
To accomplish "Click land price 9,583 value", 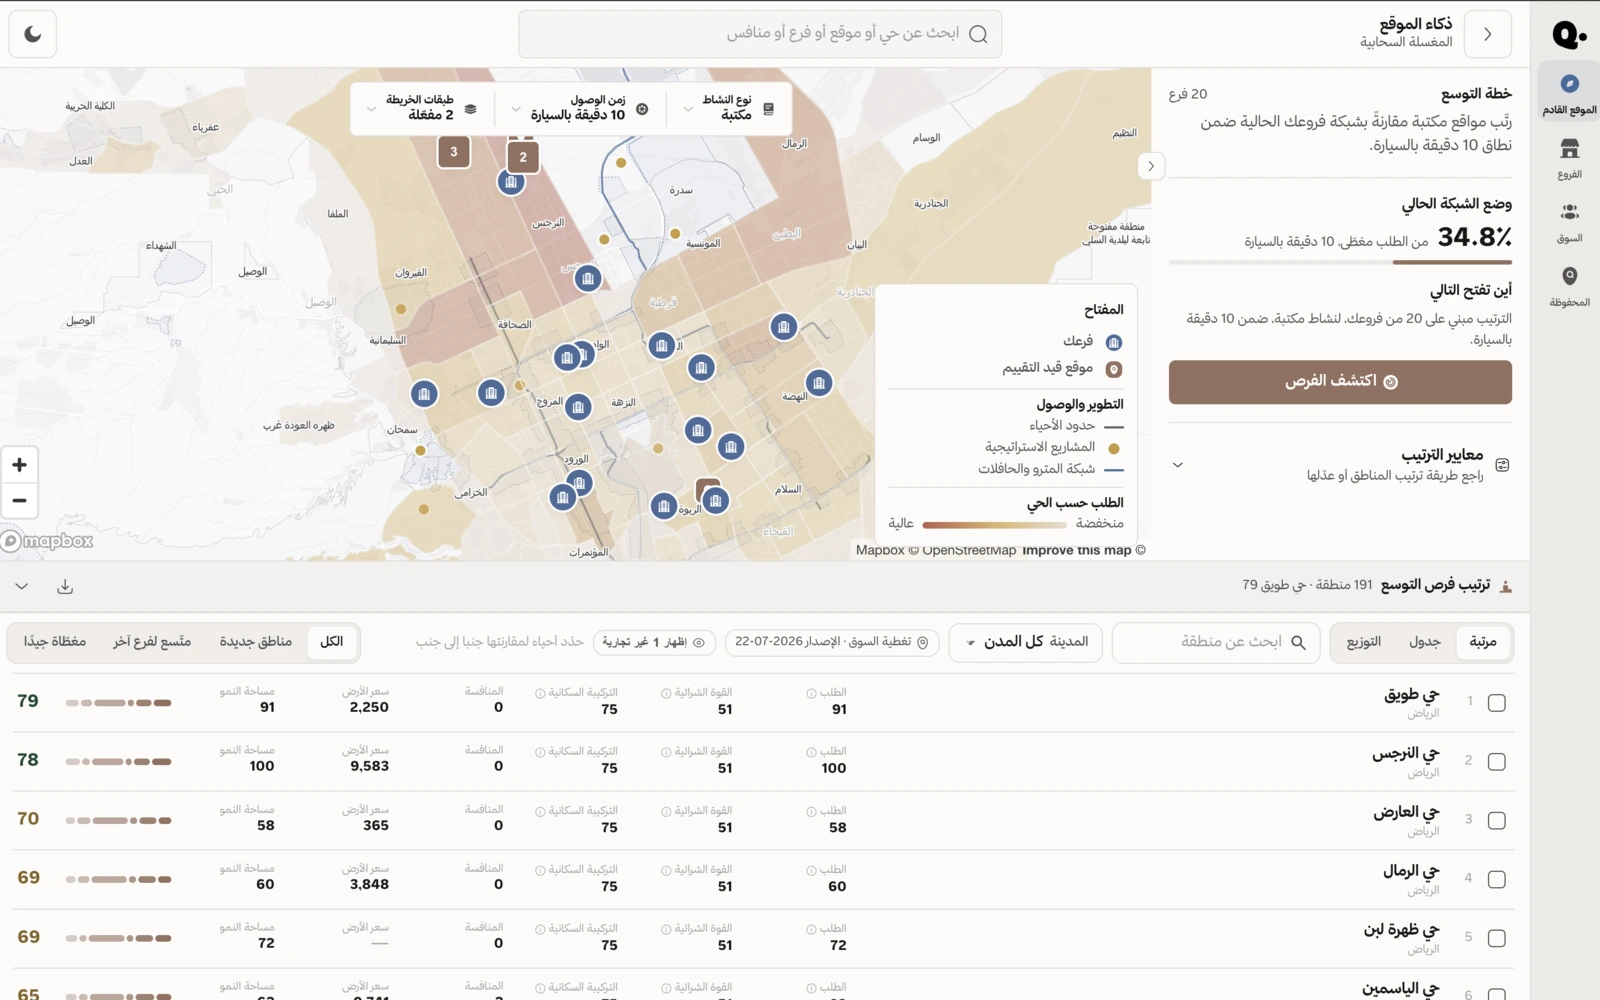I will pyautogui.click(x=369, y=766).
